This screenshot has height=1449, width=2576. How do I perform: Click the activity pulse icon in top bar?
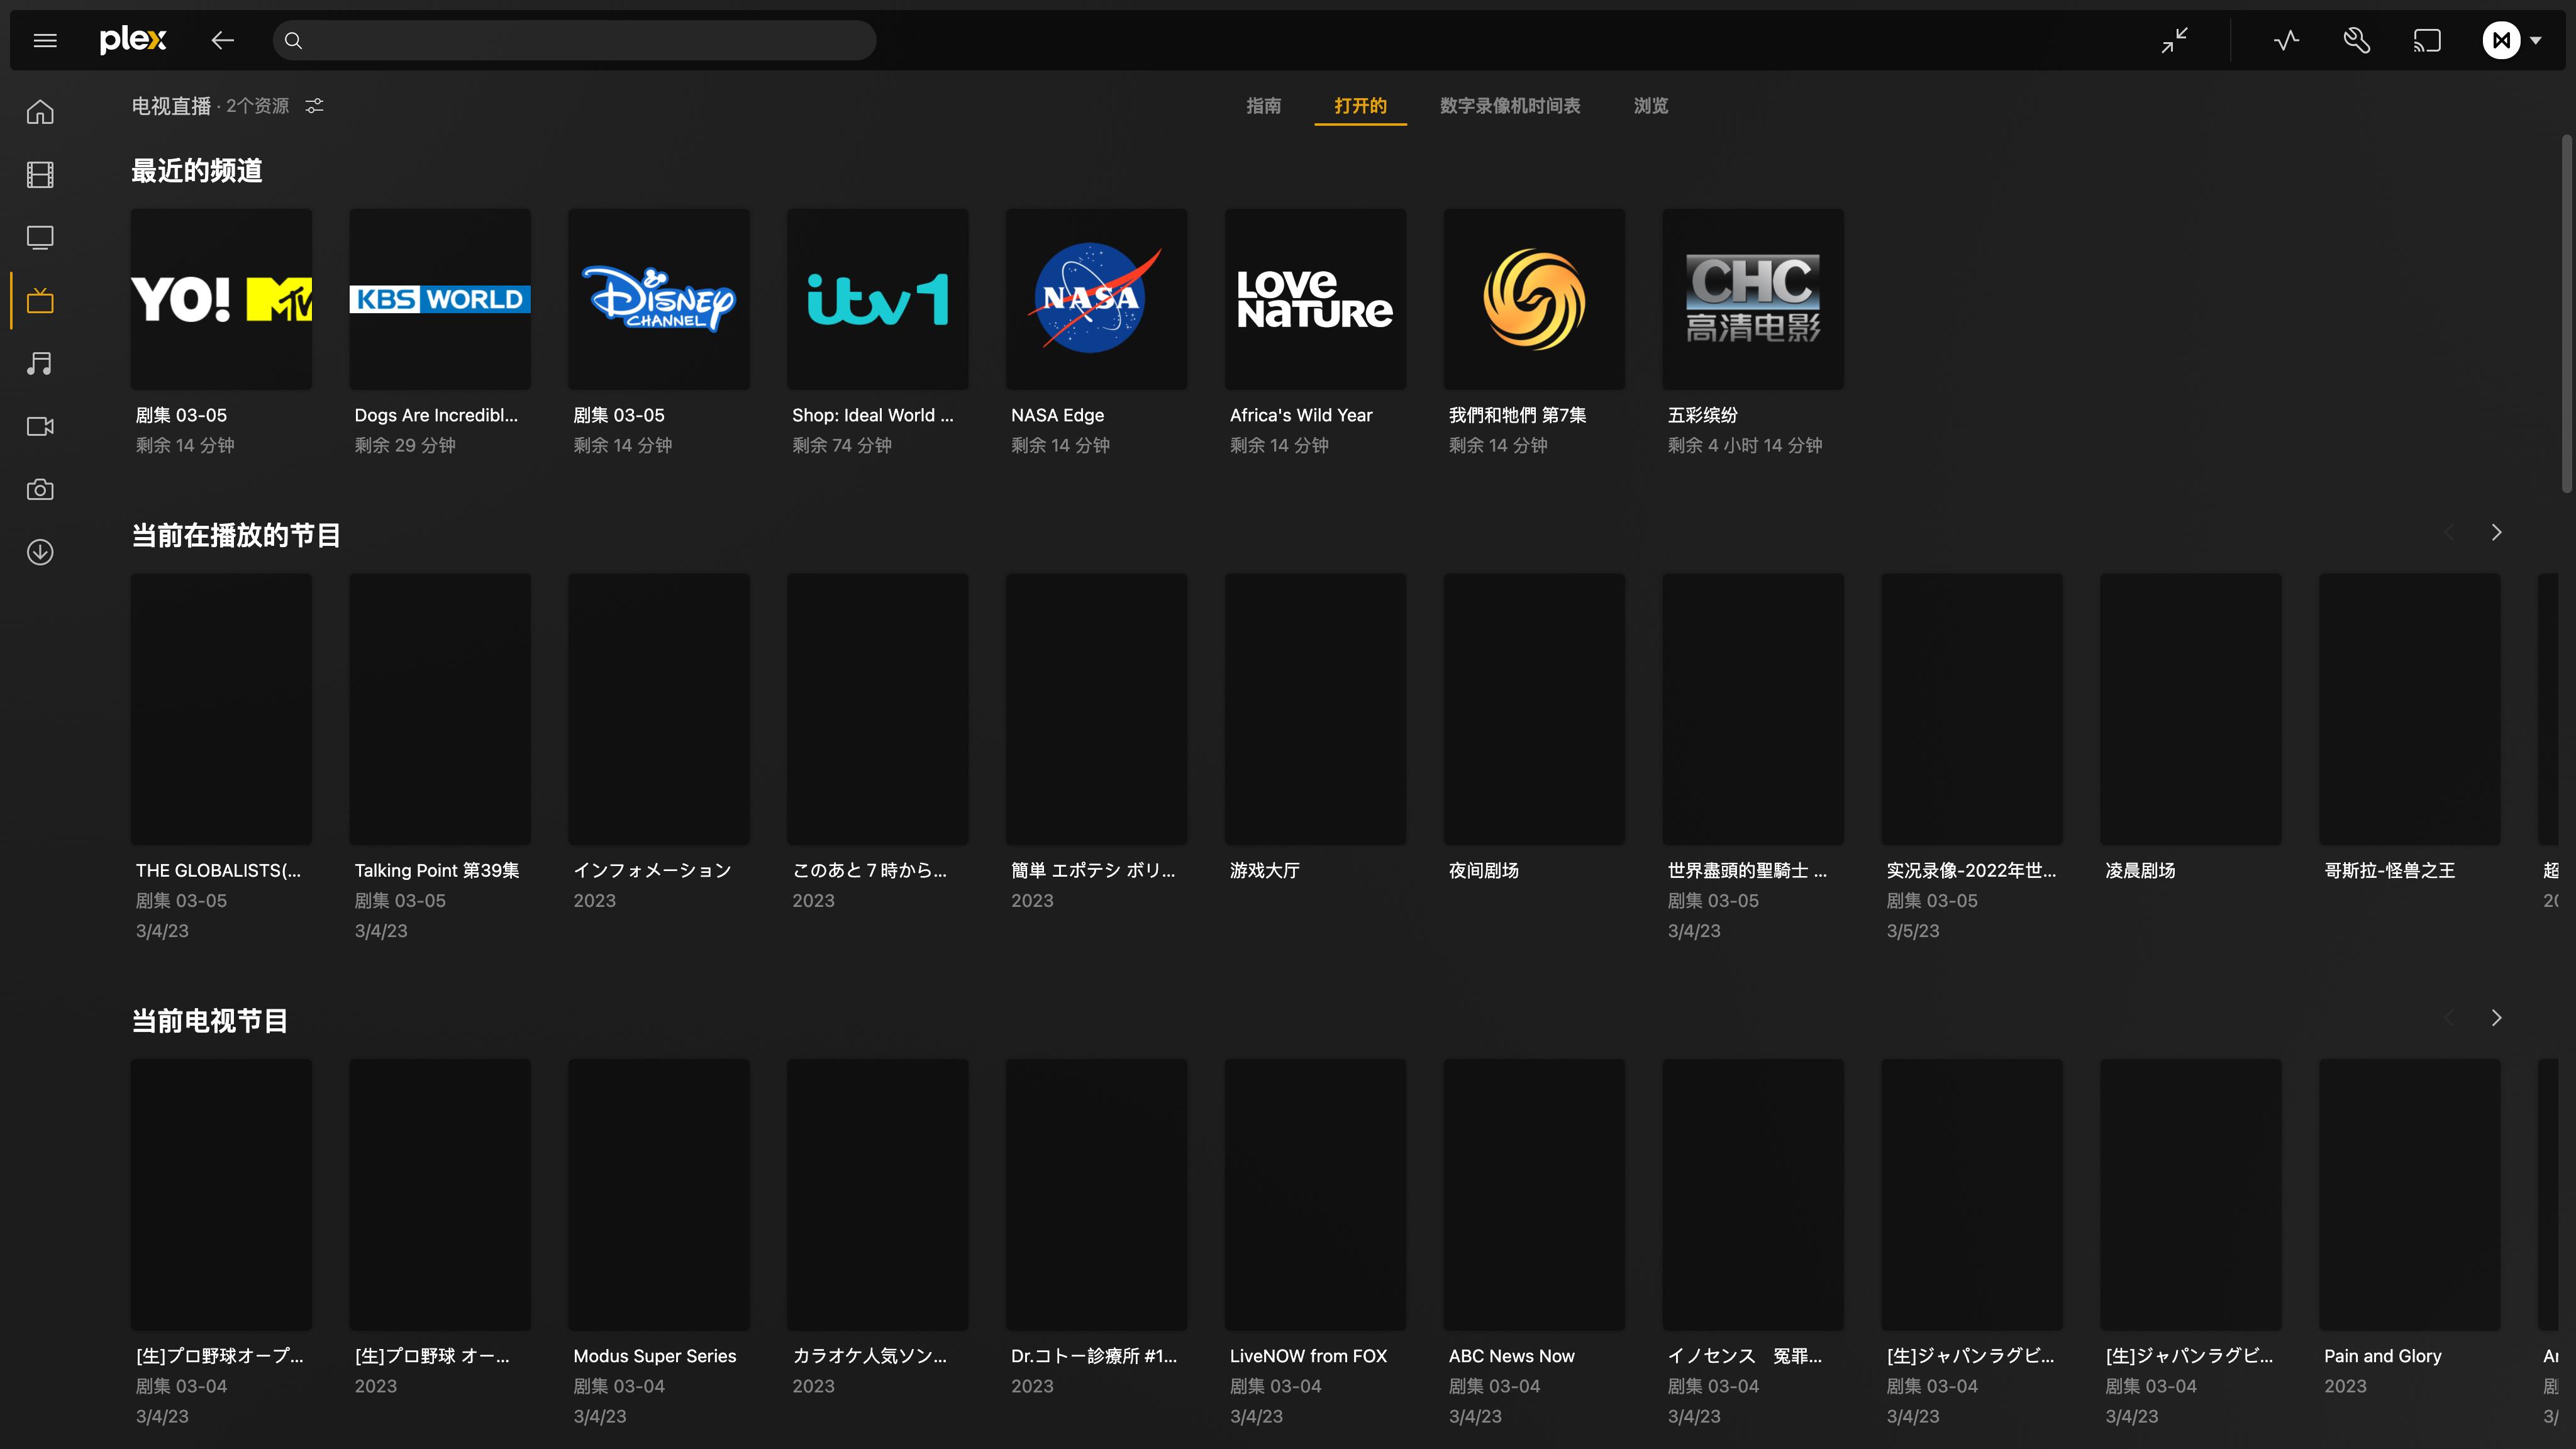(x=2286, y=40)
